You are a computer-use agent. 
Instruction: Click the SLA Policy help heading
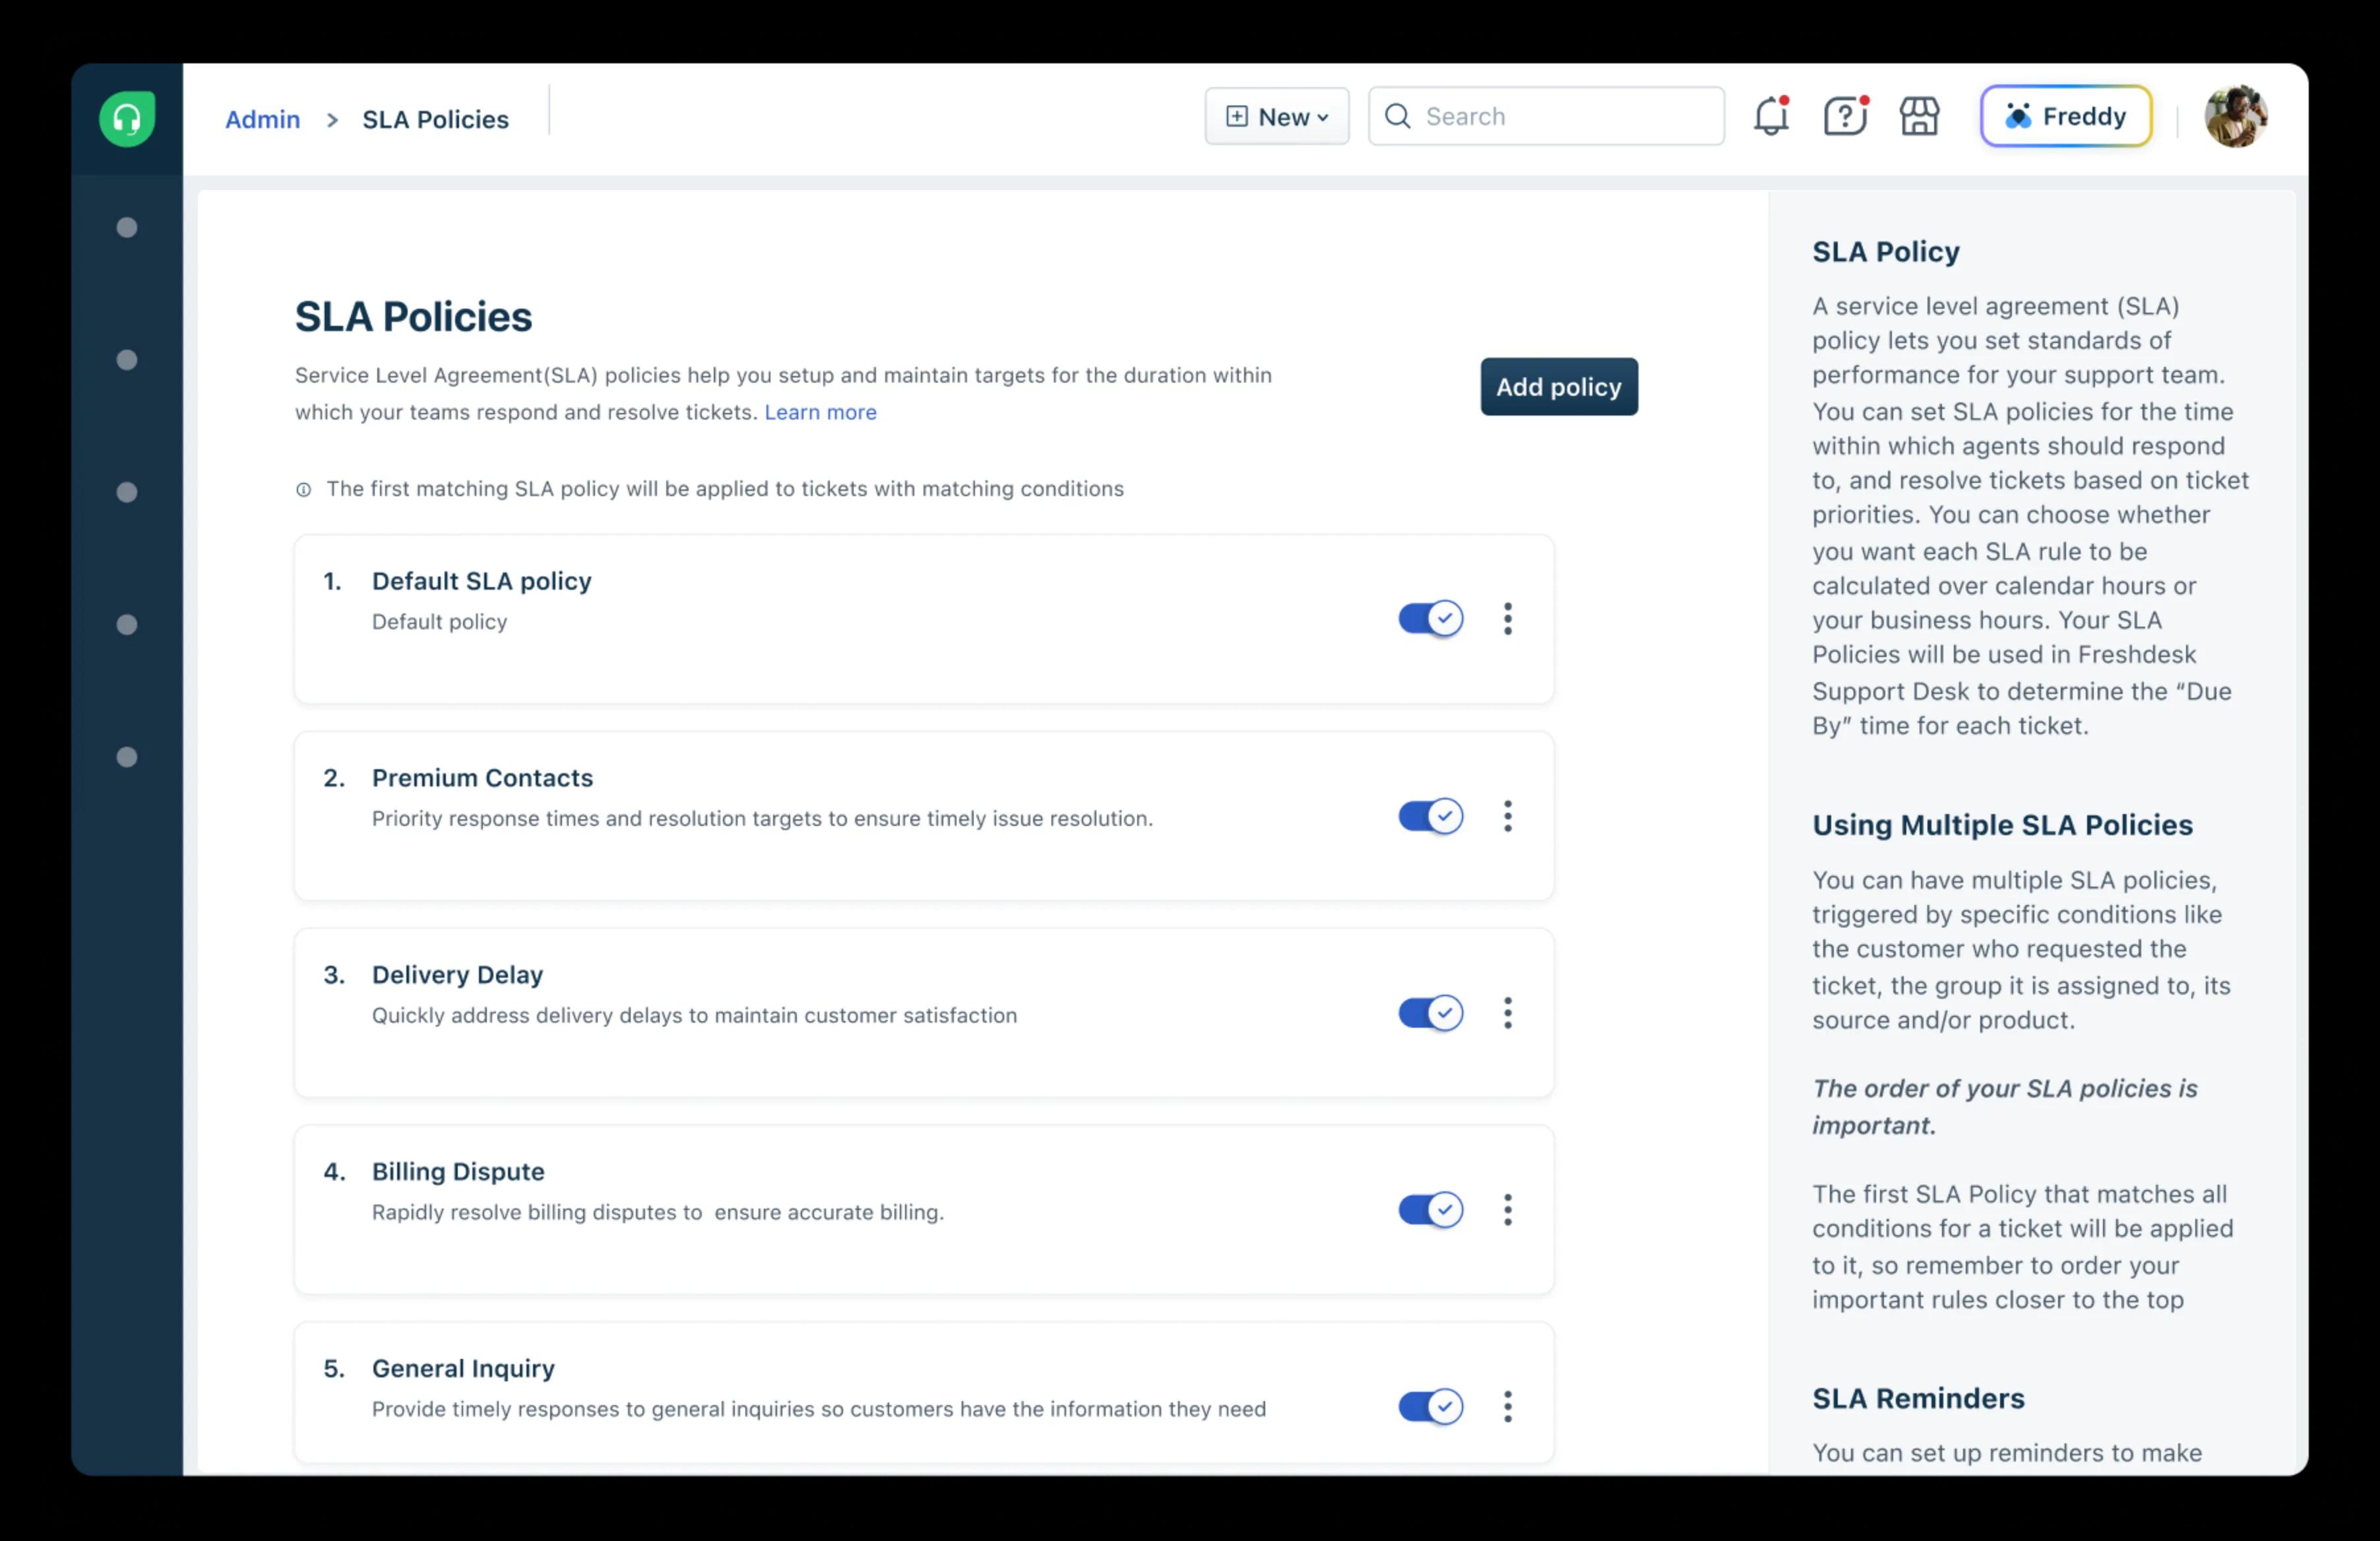1885,252
